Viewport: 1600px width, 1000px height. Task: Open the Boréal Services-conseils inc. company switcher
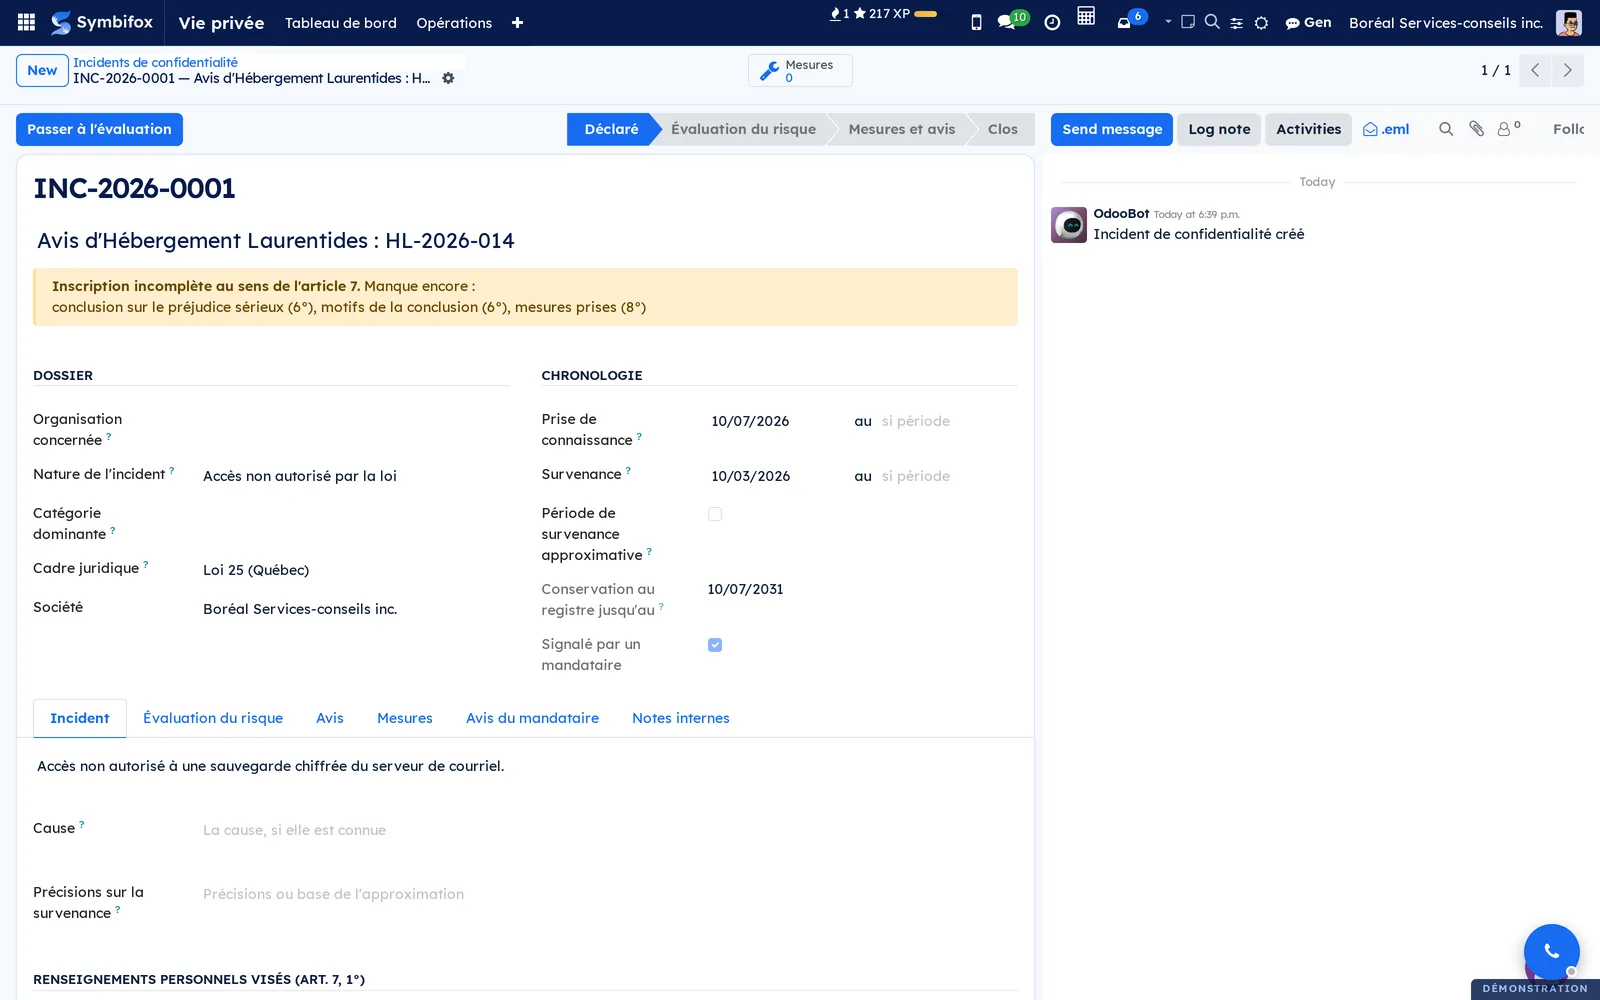click(1446, 23)
